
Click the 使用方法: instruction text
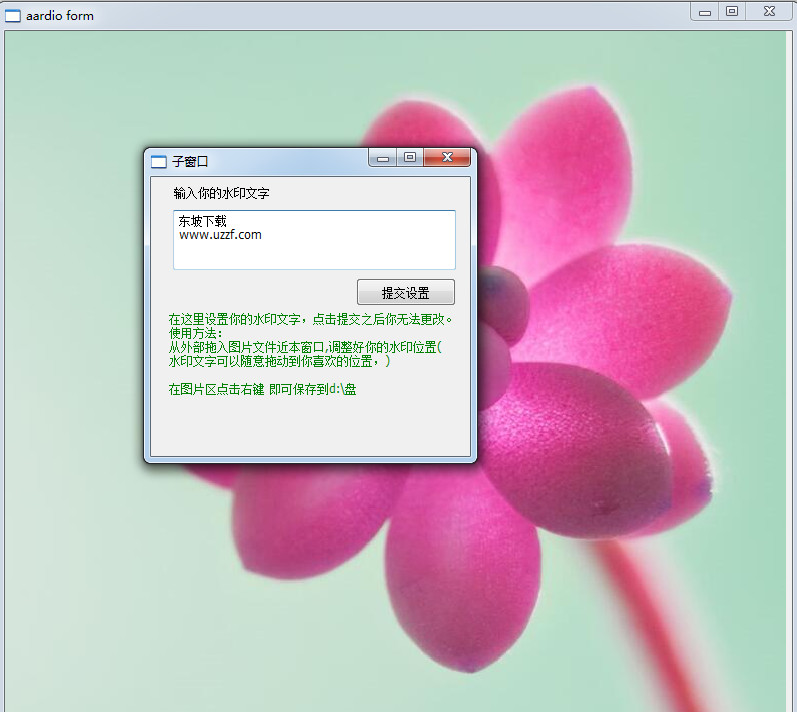(195, 333)
